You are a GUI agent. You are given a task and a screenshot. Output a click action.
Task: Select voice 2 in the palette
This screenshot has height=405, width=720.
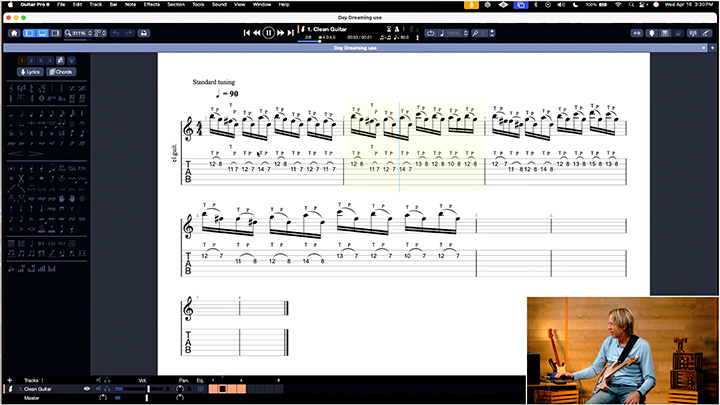[x=31, y=61]
